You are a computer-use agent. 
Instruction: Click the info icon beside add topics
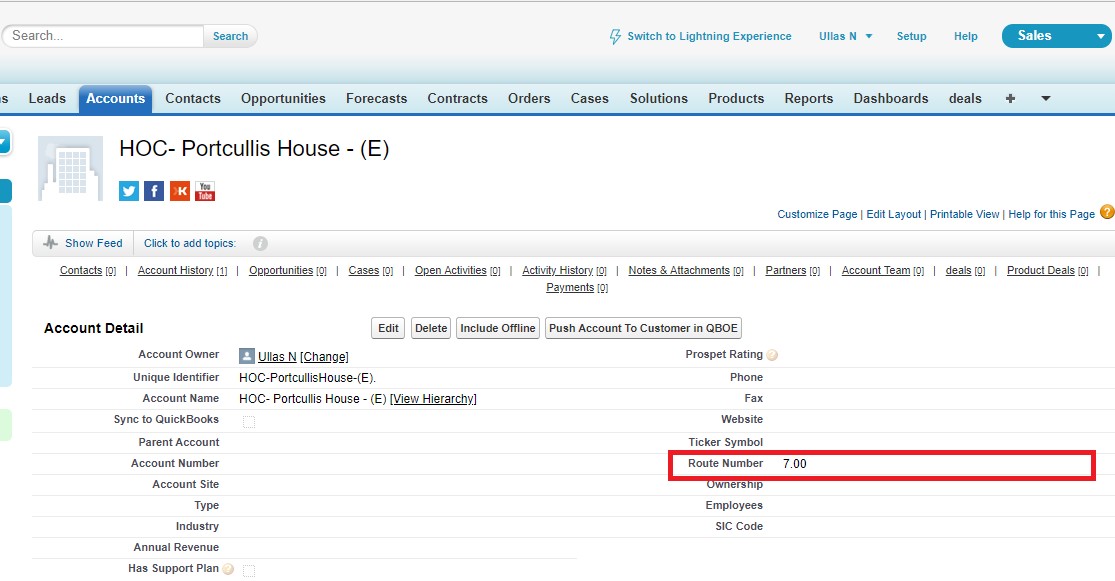tap(260, 243)
